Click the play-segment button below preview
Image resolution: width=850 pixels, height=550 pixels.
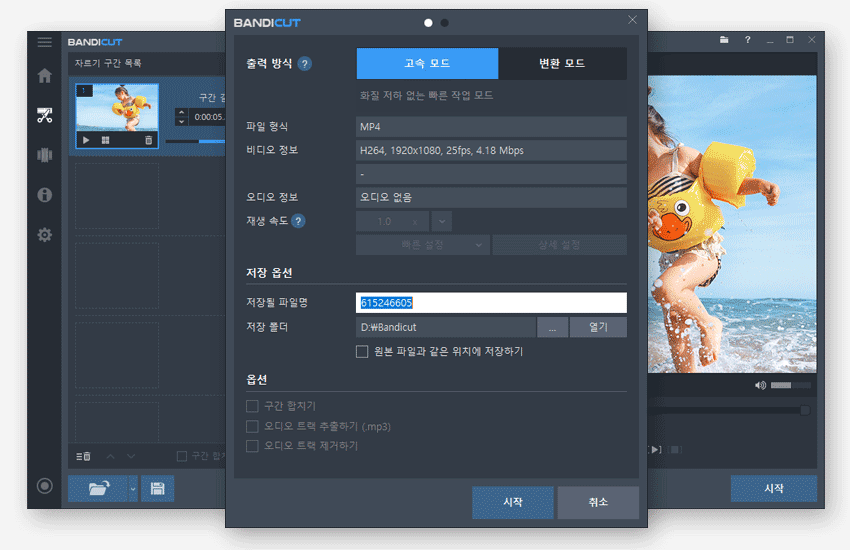coord(655,449)
